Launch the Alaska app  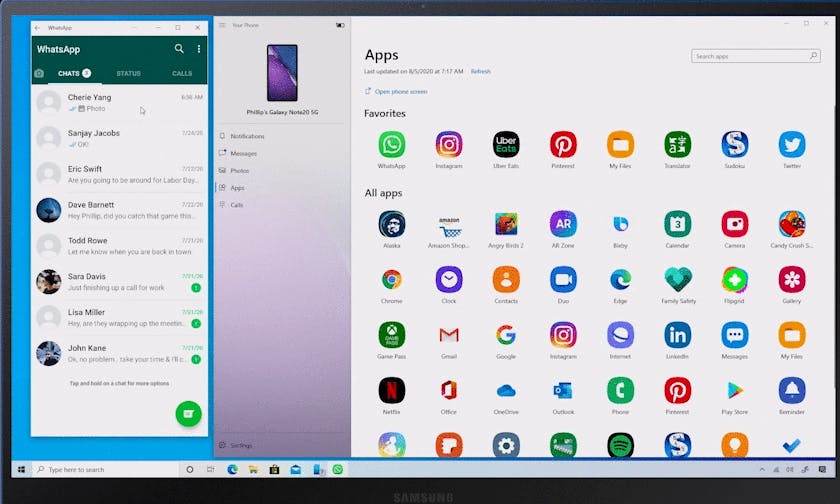tap(392, 224)
